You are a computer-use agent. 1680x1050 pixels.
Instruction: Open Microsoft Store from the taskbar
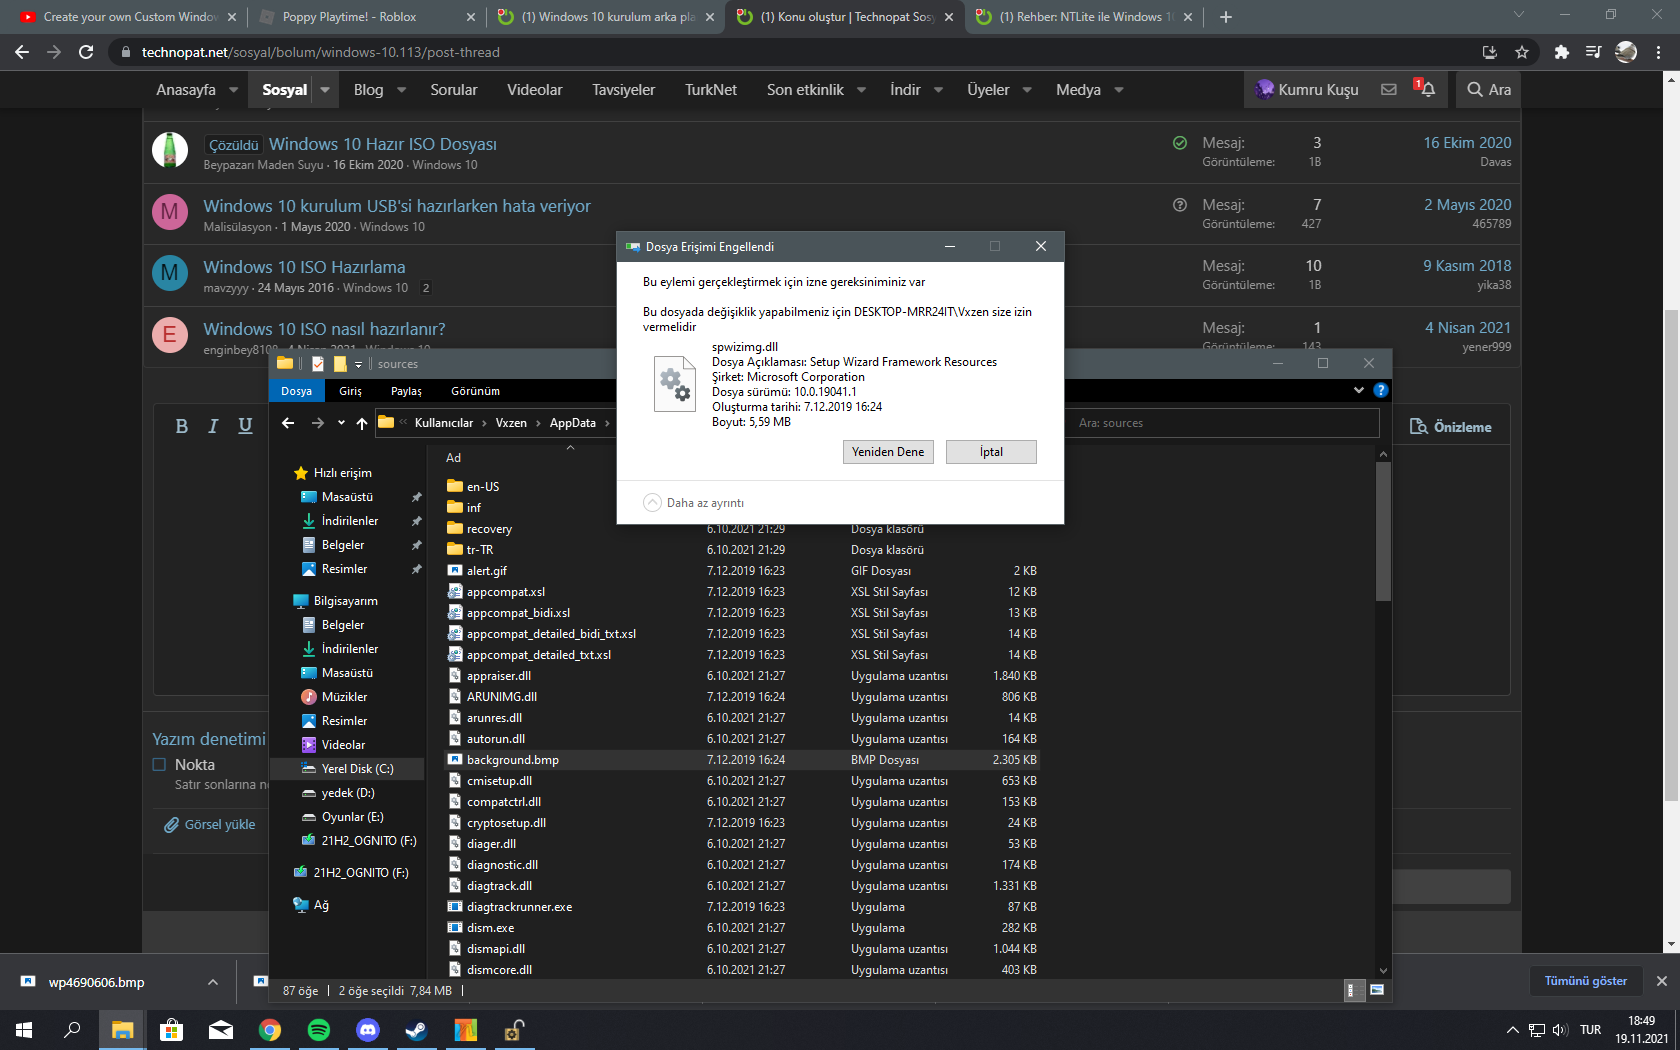tap(172, 1030)
